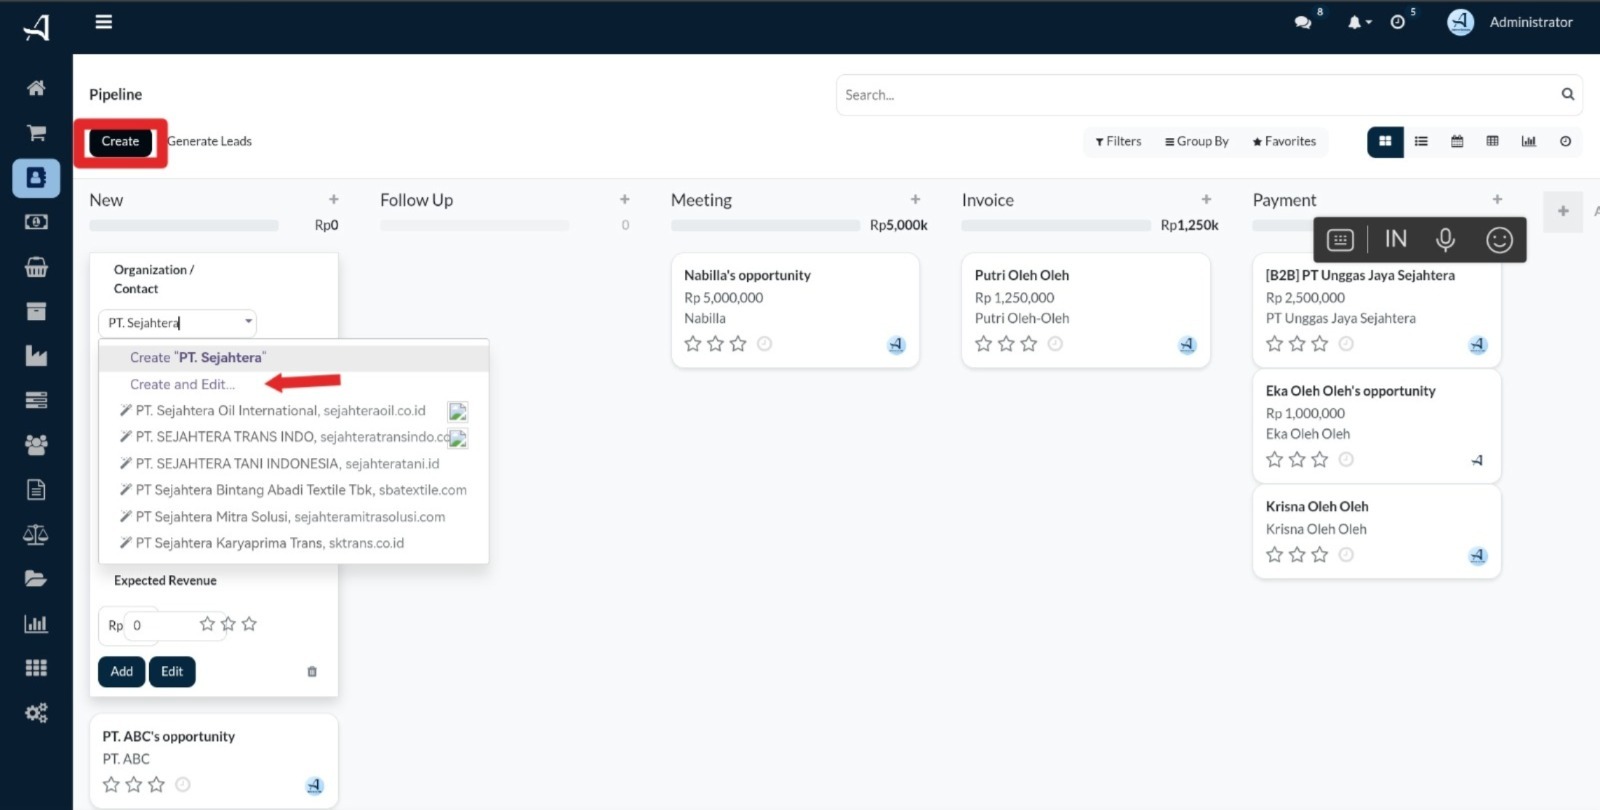Open the archive box module in sidebar
This screenshot has height=810, width=1600.
(36, 311)
